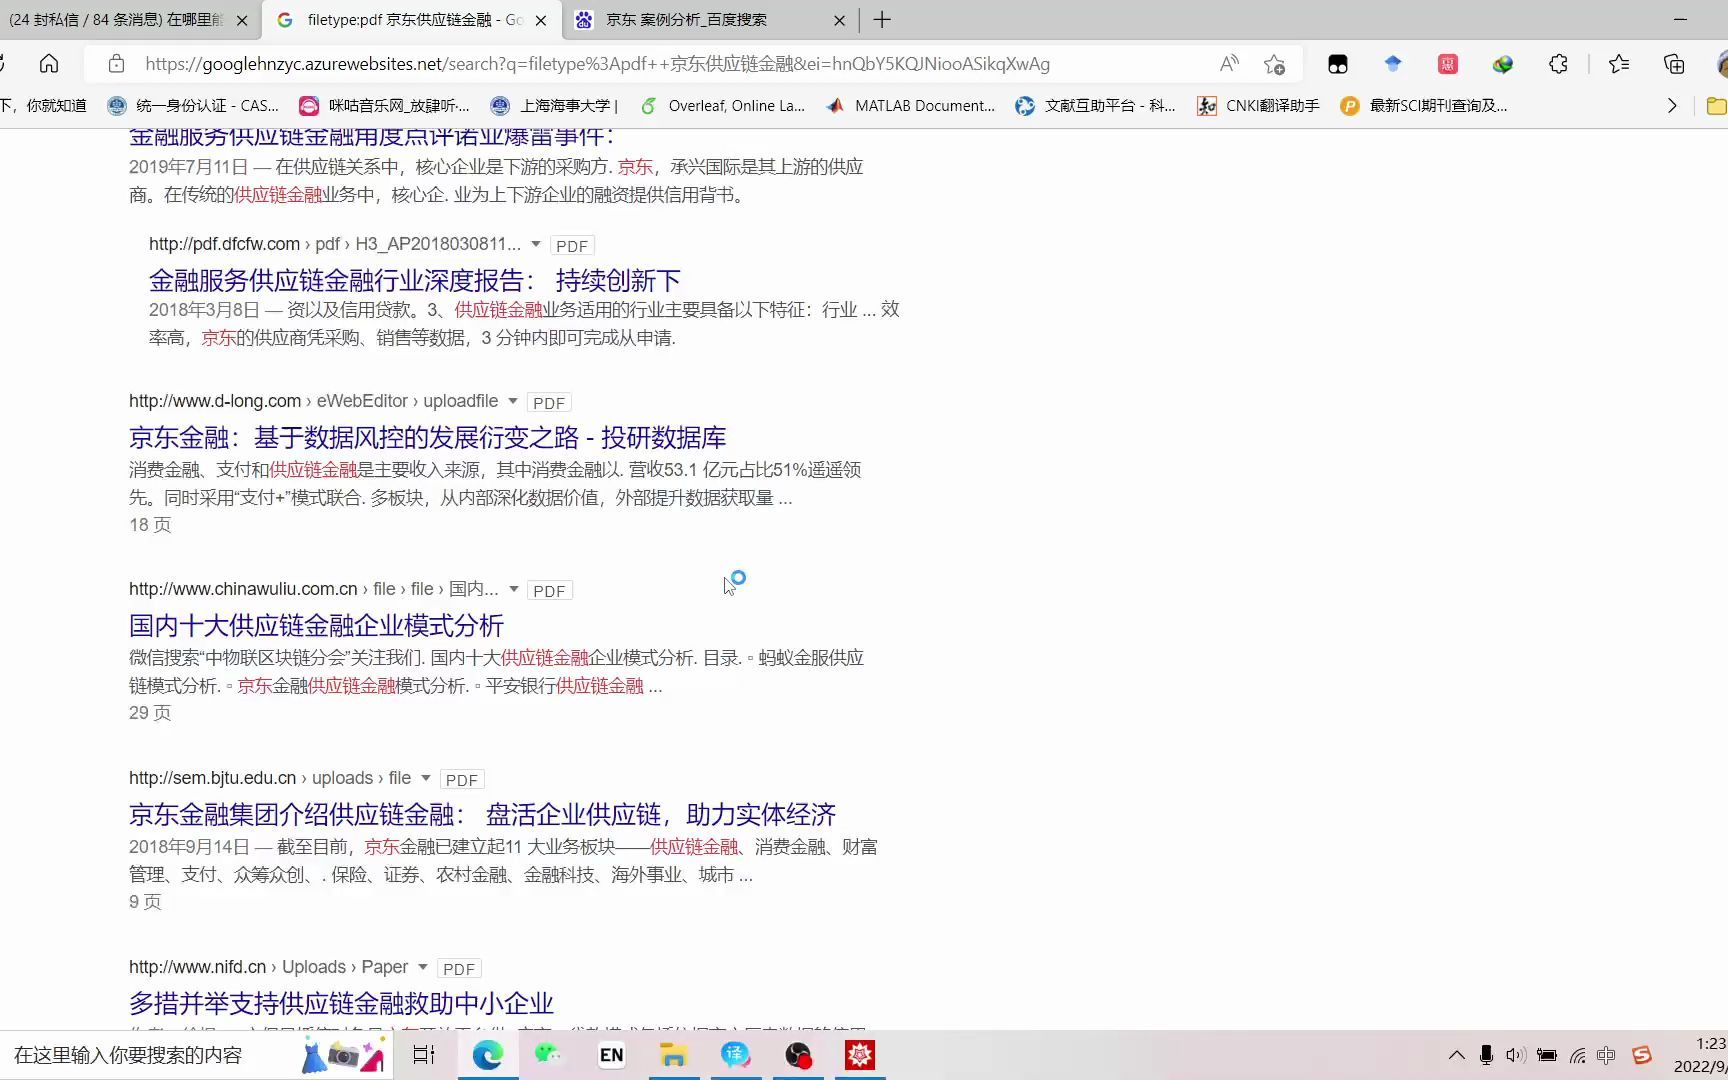The height and width of the screenshot is (1080, 1728).
Task: Open 上海海事大学 bookmark
Action: [554, 106]
